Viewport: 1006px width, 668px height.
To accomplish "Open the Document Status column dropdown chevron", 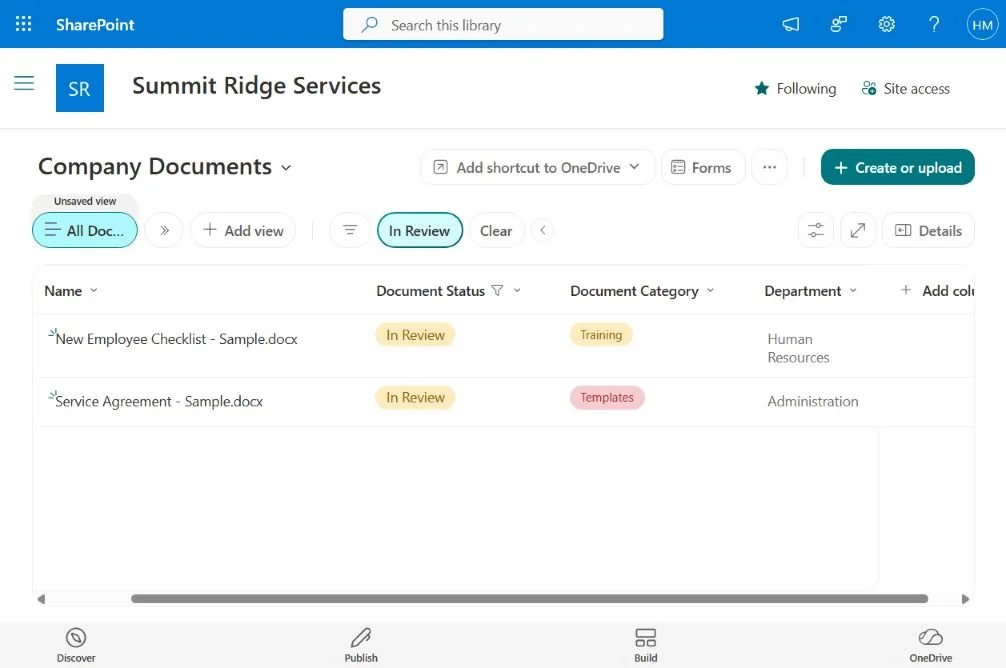I will pyautogui.click(x=517, y=291).
